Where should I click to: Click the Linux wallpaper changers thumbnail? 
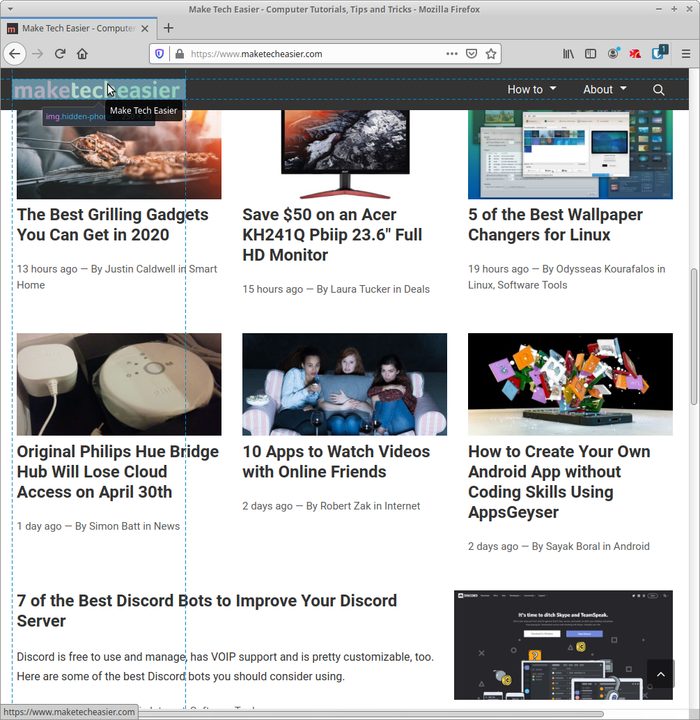click(x=570, y=154)
